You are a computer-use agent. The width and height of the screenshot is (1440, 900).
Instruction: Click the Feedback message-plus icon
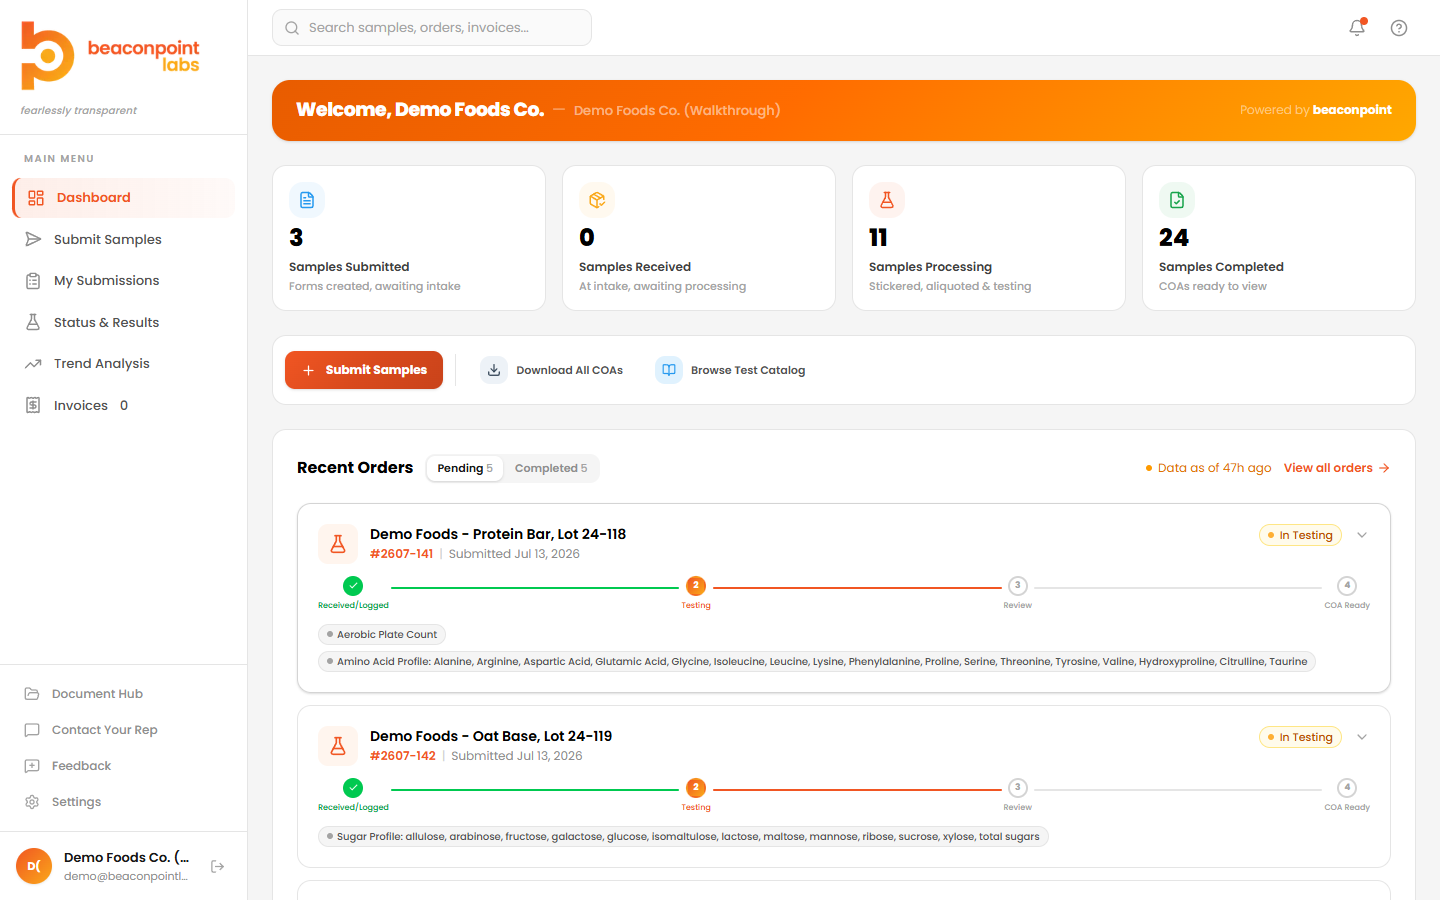[32, 766]
